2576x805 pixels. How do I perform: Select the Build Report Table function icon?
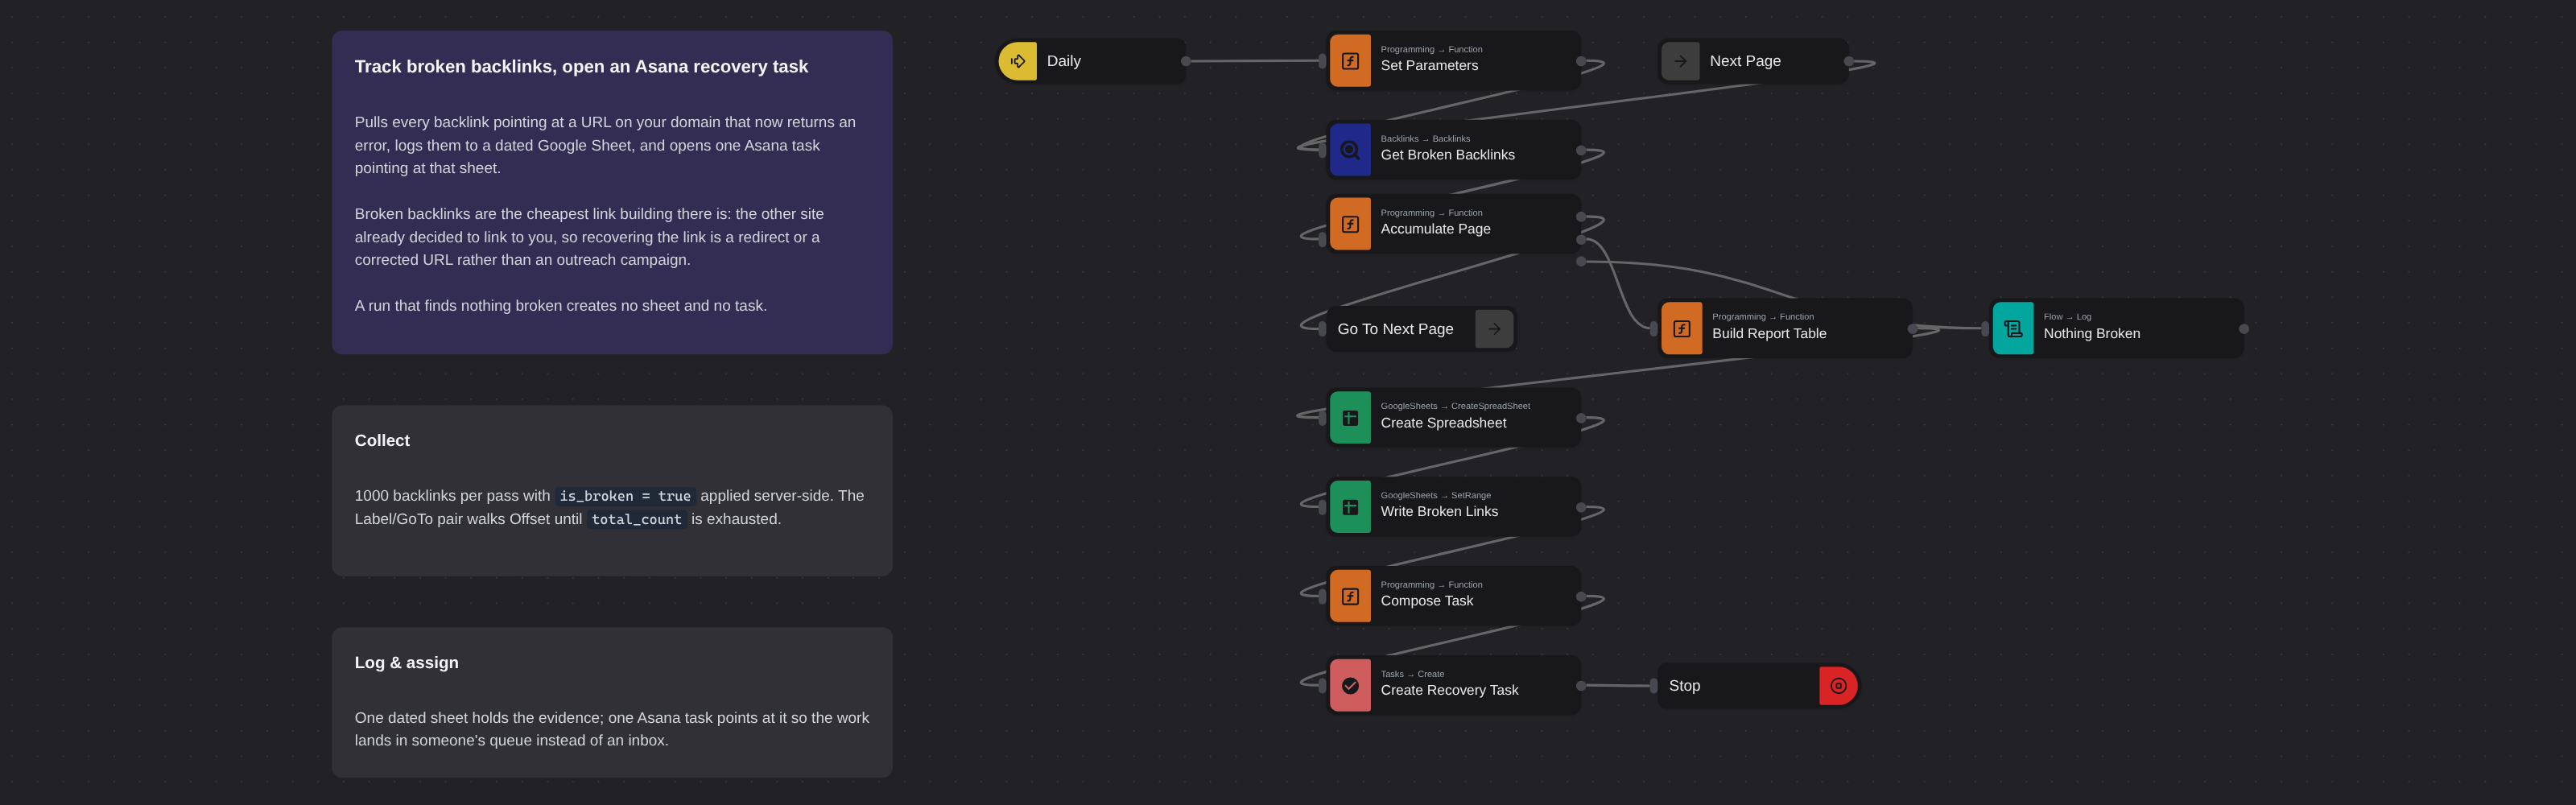tap(1682, 329)
